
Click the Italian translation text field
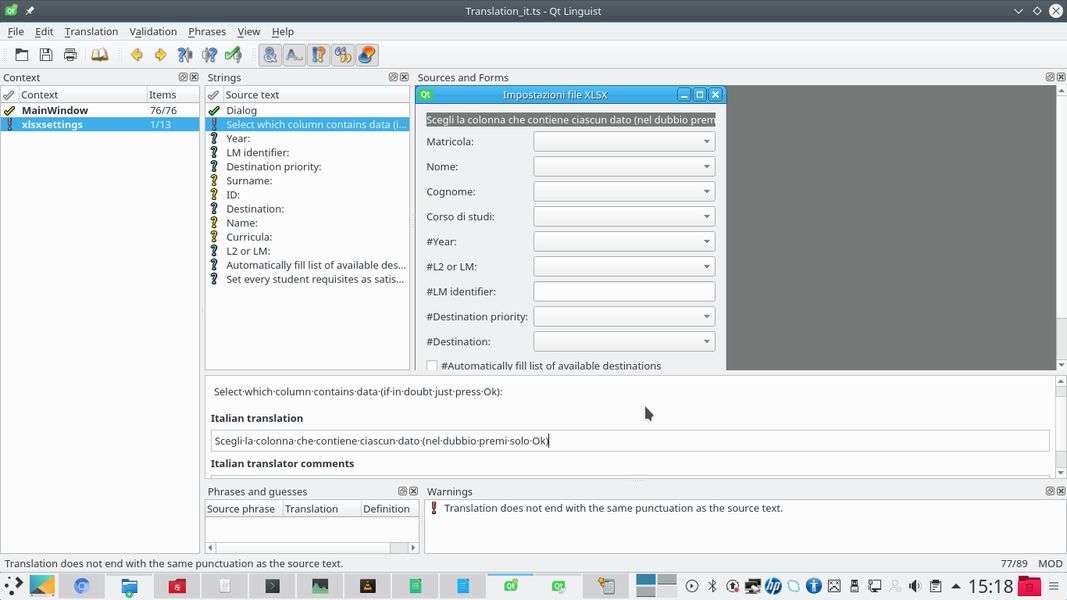coord(630,441)
